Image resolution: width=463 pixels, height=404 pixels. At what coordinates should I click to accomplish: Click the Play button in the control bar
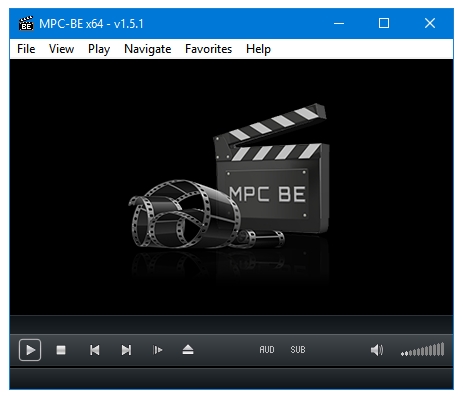(x=30, y=350)
